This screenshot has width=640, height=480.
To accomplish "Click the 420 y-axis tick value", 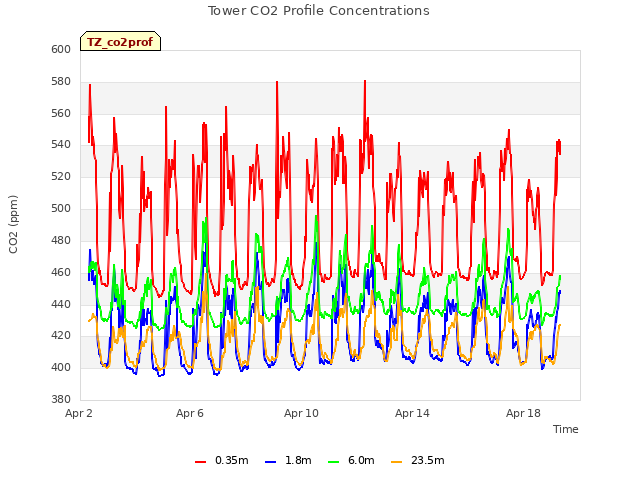I will pyautogui.click(x=61, y=336).
